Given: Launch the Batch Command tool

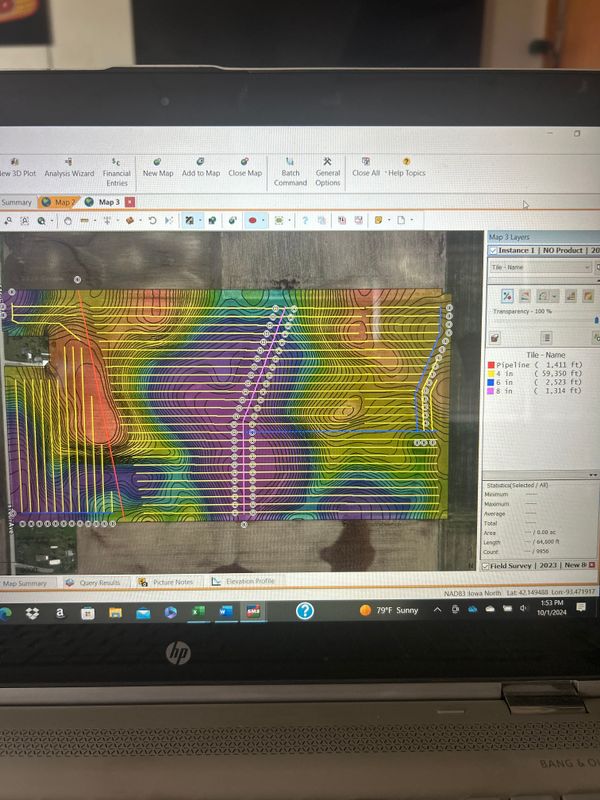Looking at the screenshot, I should [x=290, y=172].
